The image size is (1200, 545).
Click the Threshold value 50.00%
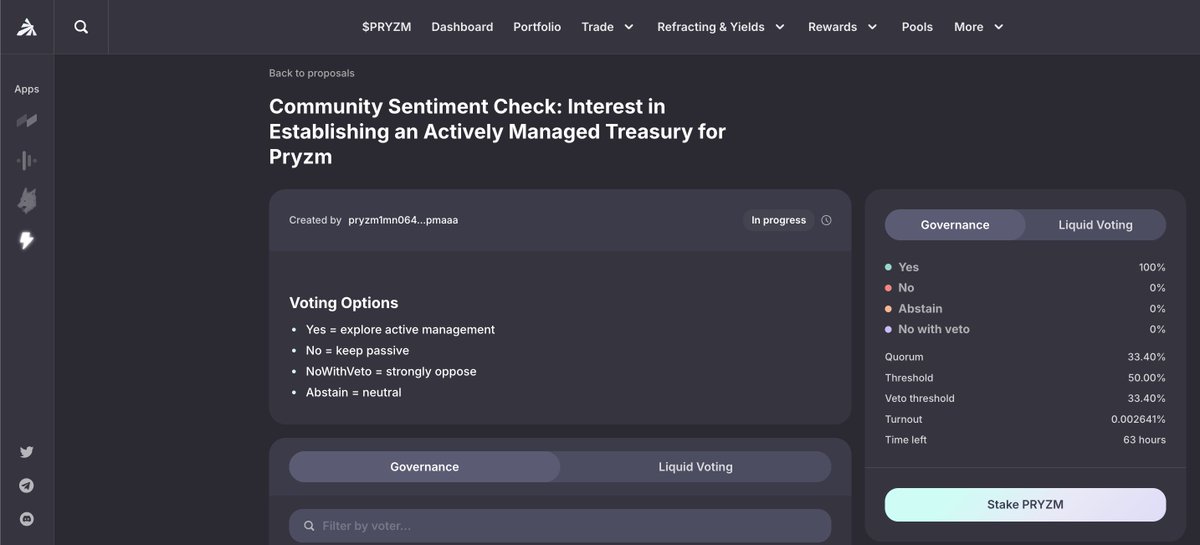(x=1146, y=378)
